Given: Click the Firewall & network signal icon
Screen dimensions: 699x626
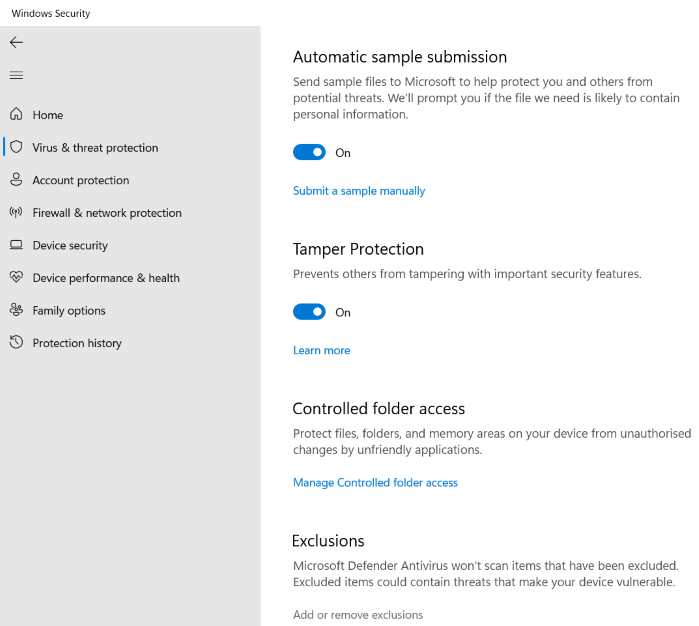Looking at the screenshot, I should 16,212.
